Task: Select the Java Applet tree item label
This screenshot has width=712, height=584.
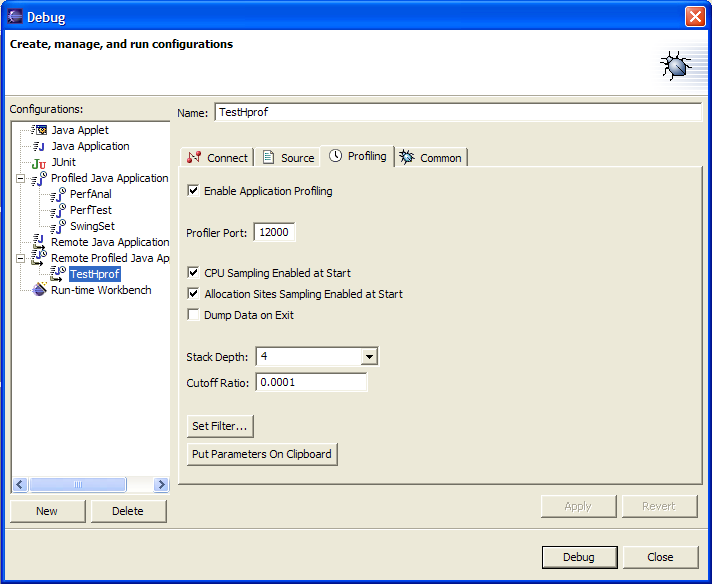Action: coord(80,130)
